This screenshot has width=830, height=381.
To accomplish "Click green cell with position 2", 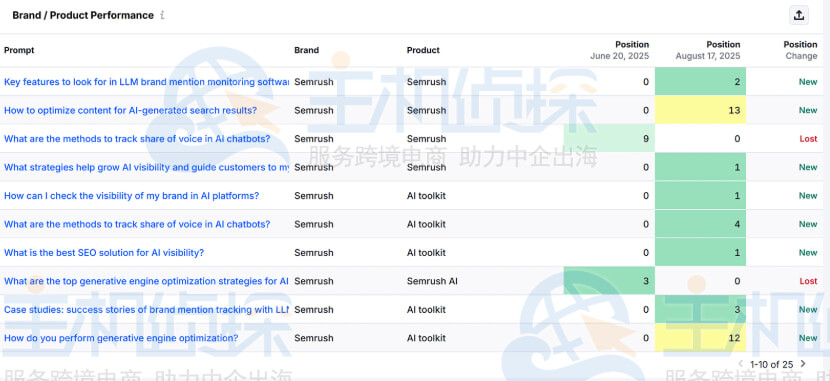I will [x=700, y=81].
